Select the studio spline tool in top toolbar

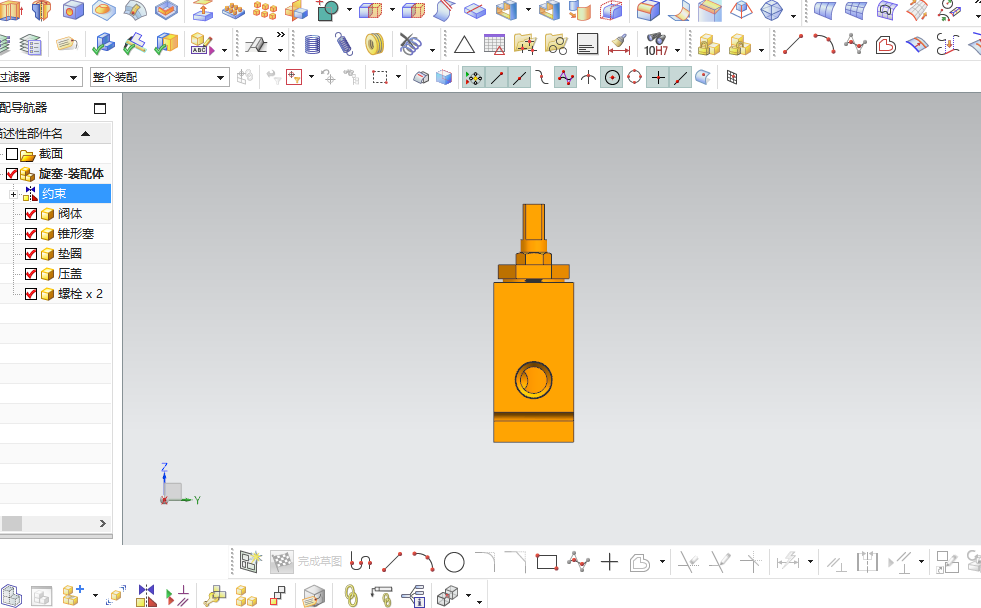pyautogui.click(x=855, y=44)
